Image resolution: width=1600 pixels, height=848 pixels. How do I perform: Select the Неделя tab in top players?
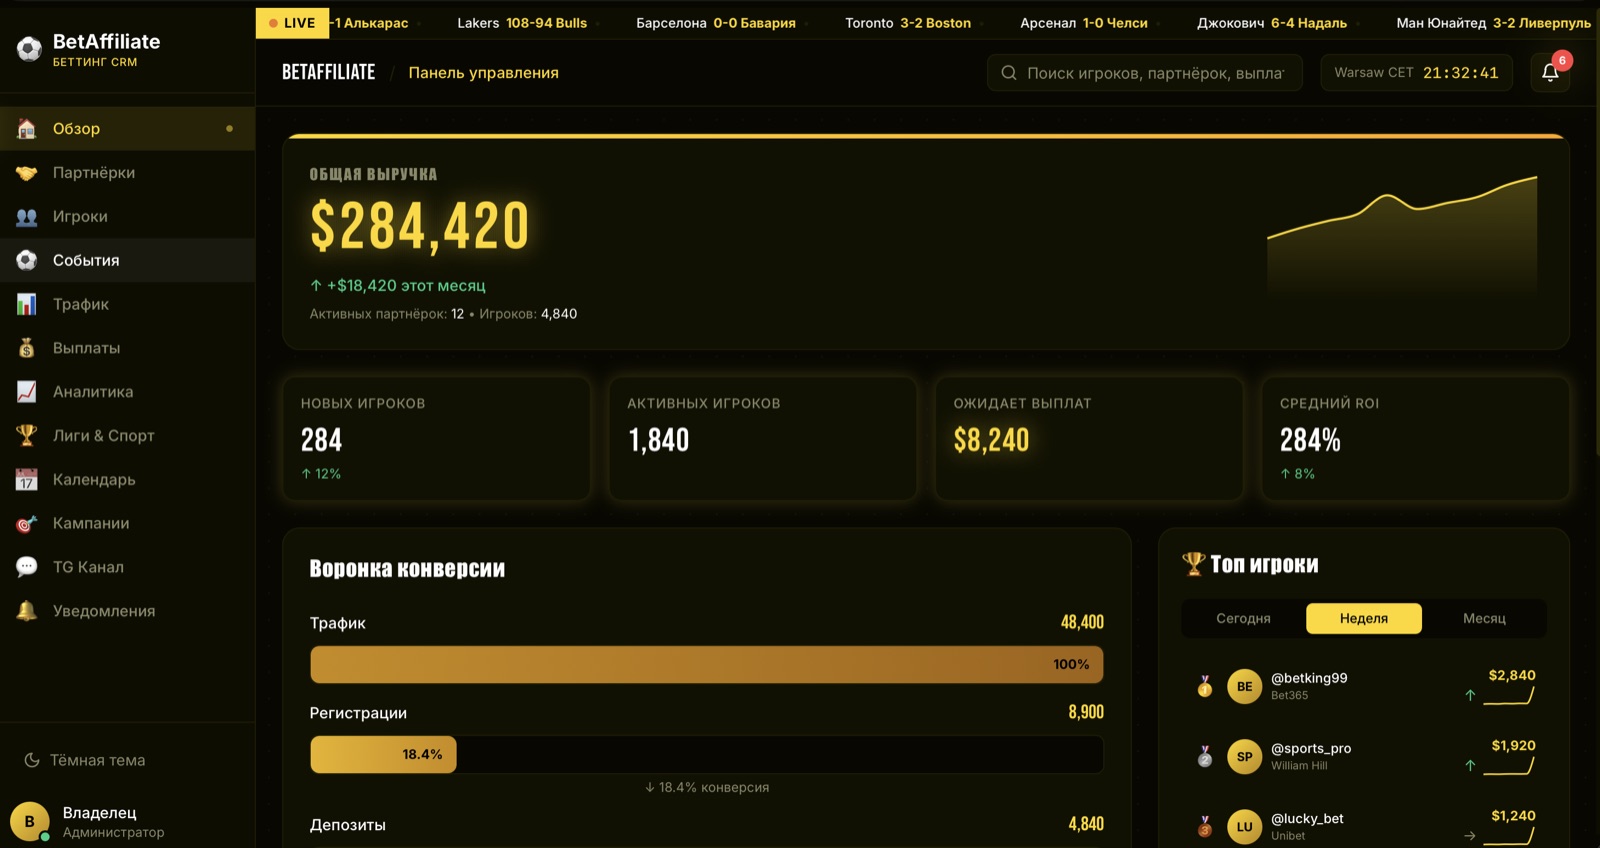[1364, 618]
